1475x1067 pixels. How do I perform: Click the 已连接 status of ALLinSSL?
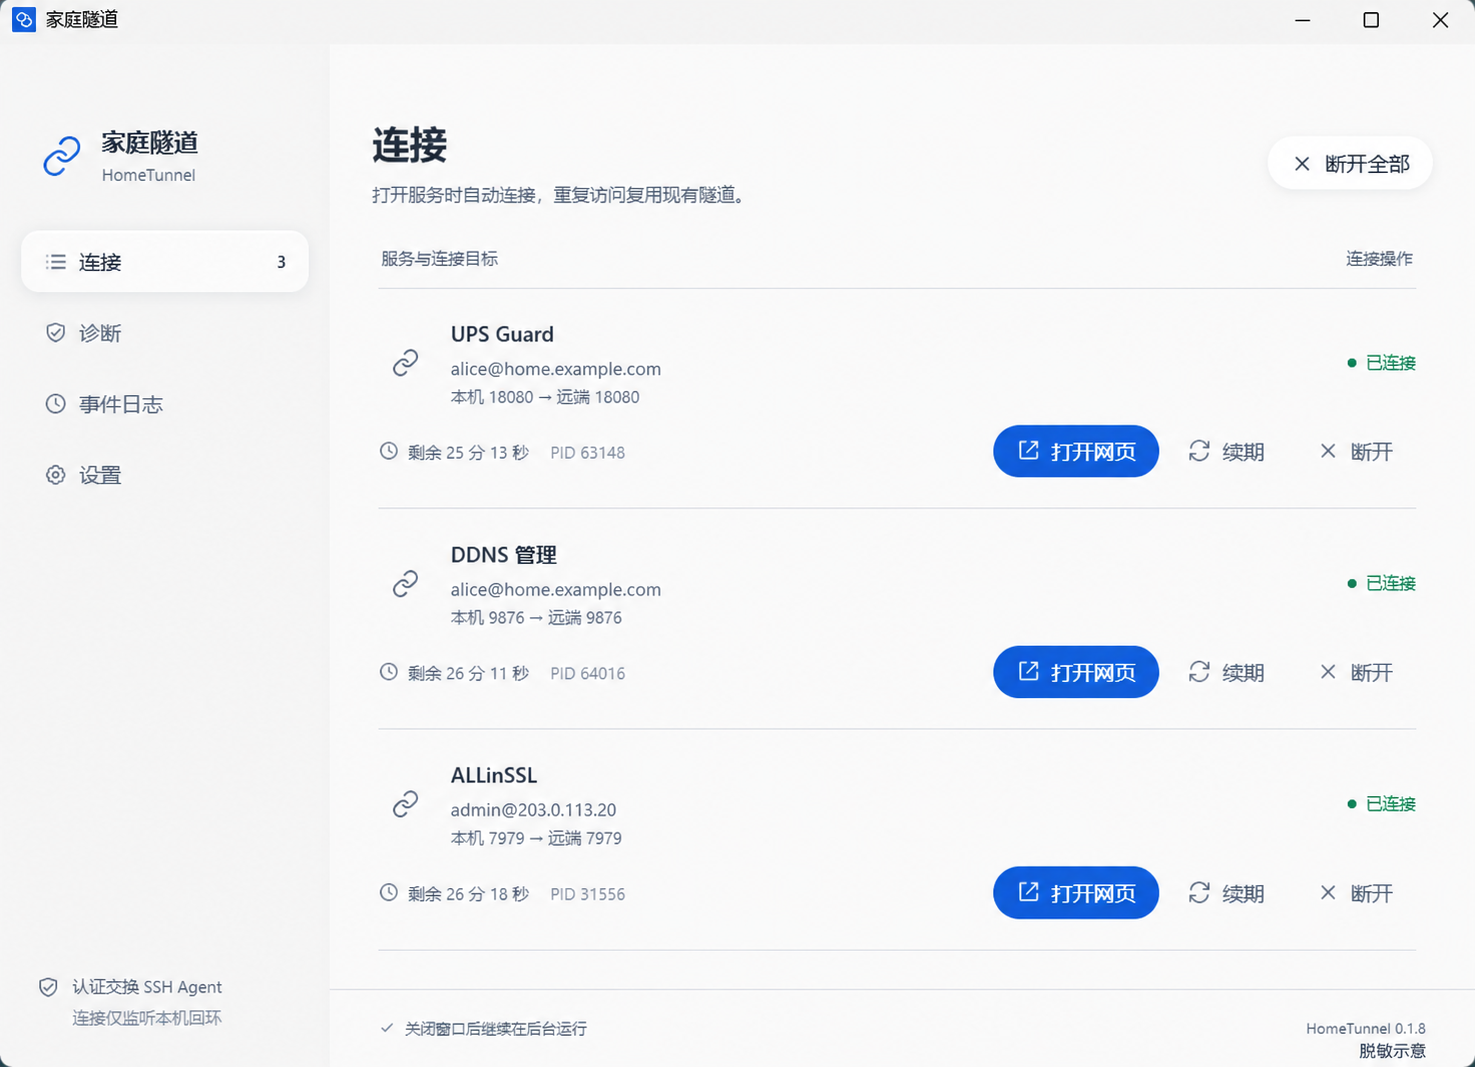[x=1381, y=804]
